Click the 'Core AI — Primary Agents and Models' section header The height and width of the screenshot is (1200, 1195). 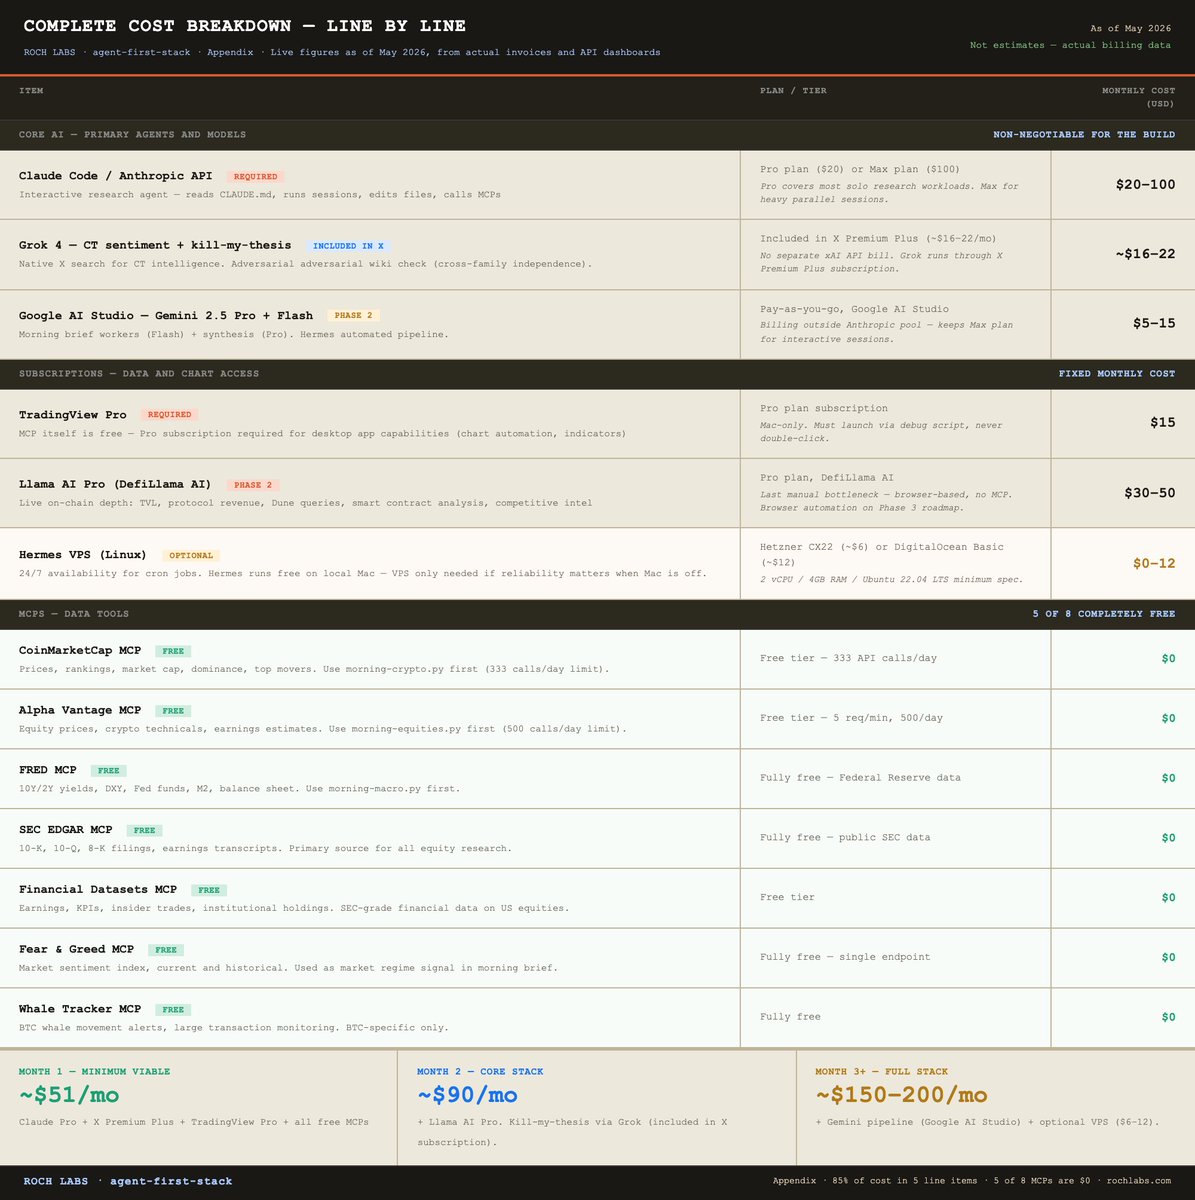[132, 135]
